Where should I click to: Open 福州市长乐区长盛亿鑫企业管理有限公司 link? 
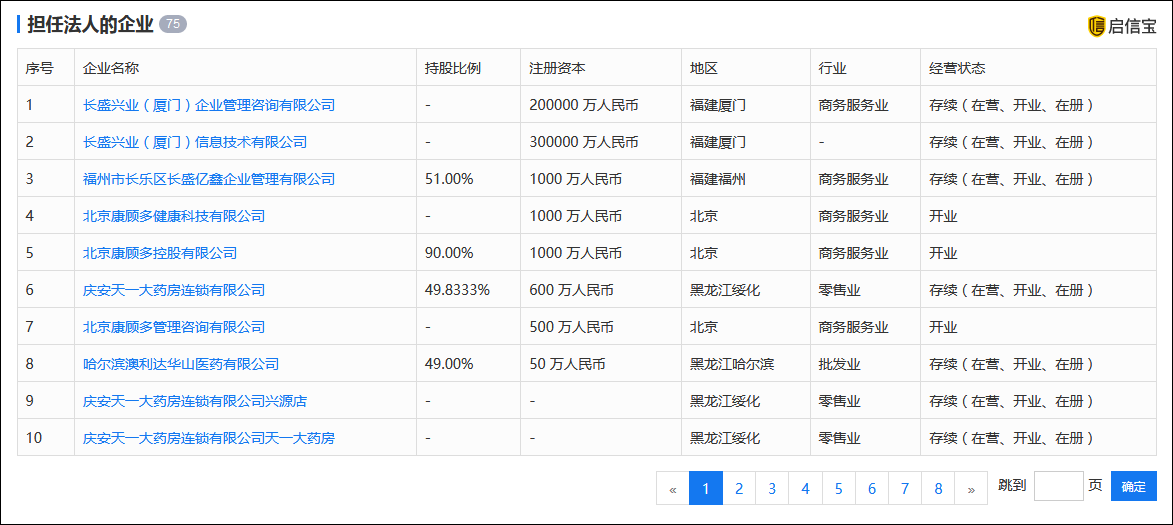point(209,179)
